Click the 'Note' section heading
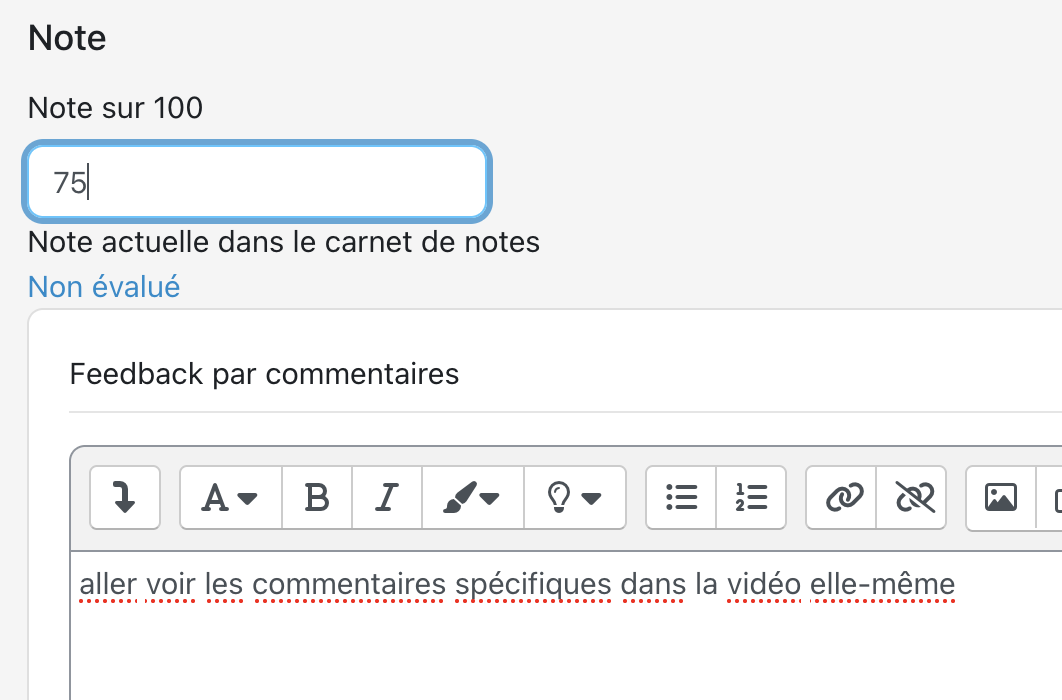The height and width of the screenshot is (700, 1062). pyautogui.click(x=67, y=39)
